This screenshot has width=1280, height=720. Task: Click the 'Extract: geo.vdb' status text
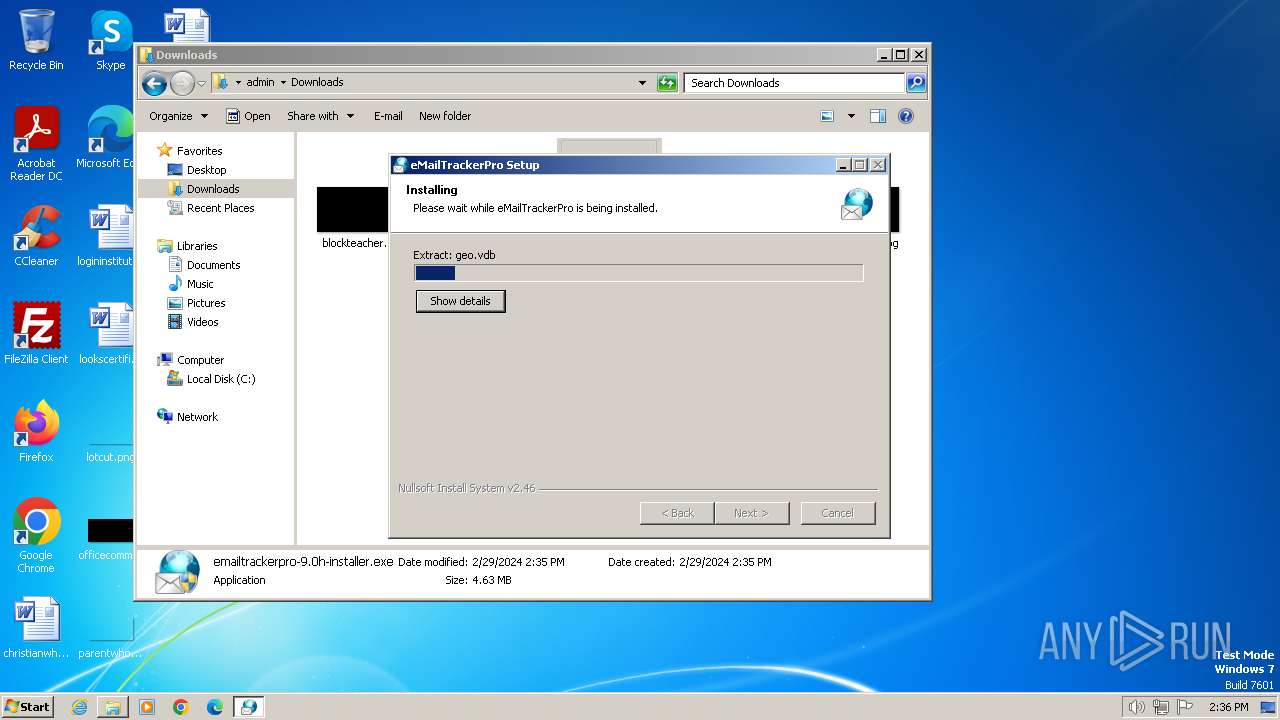455,255
